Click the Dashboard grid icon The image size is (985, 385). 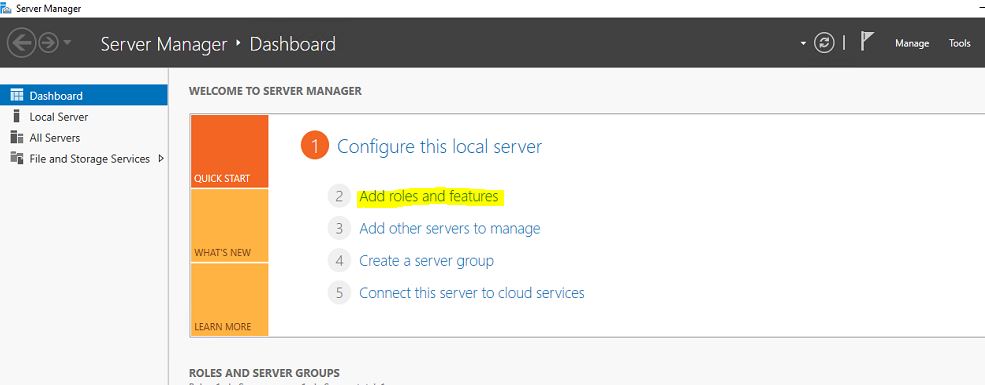17,95
